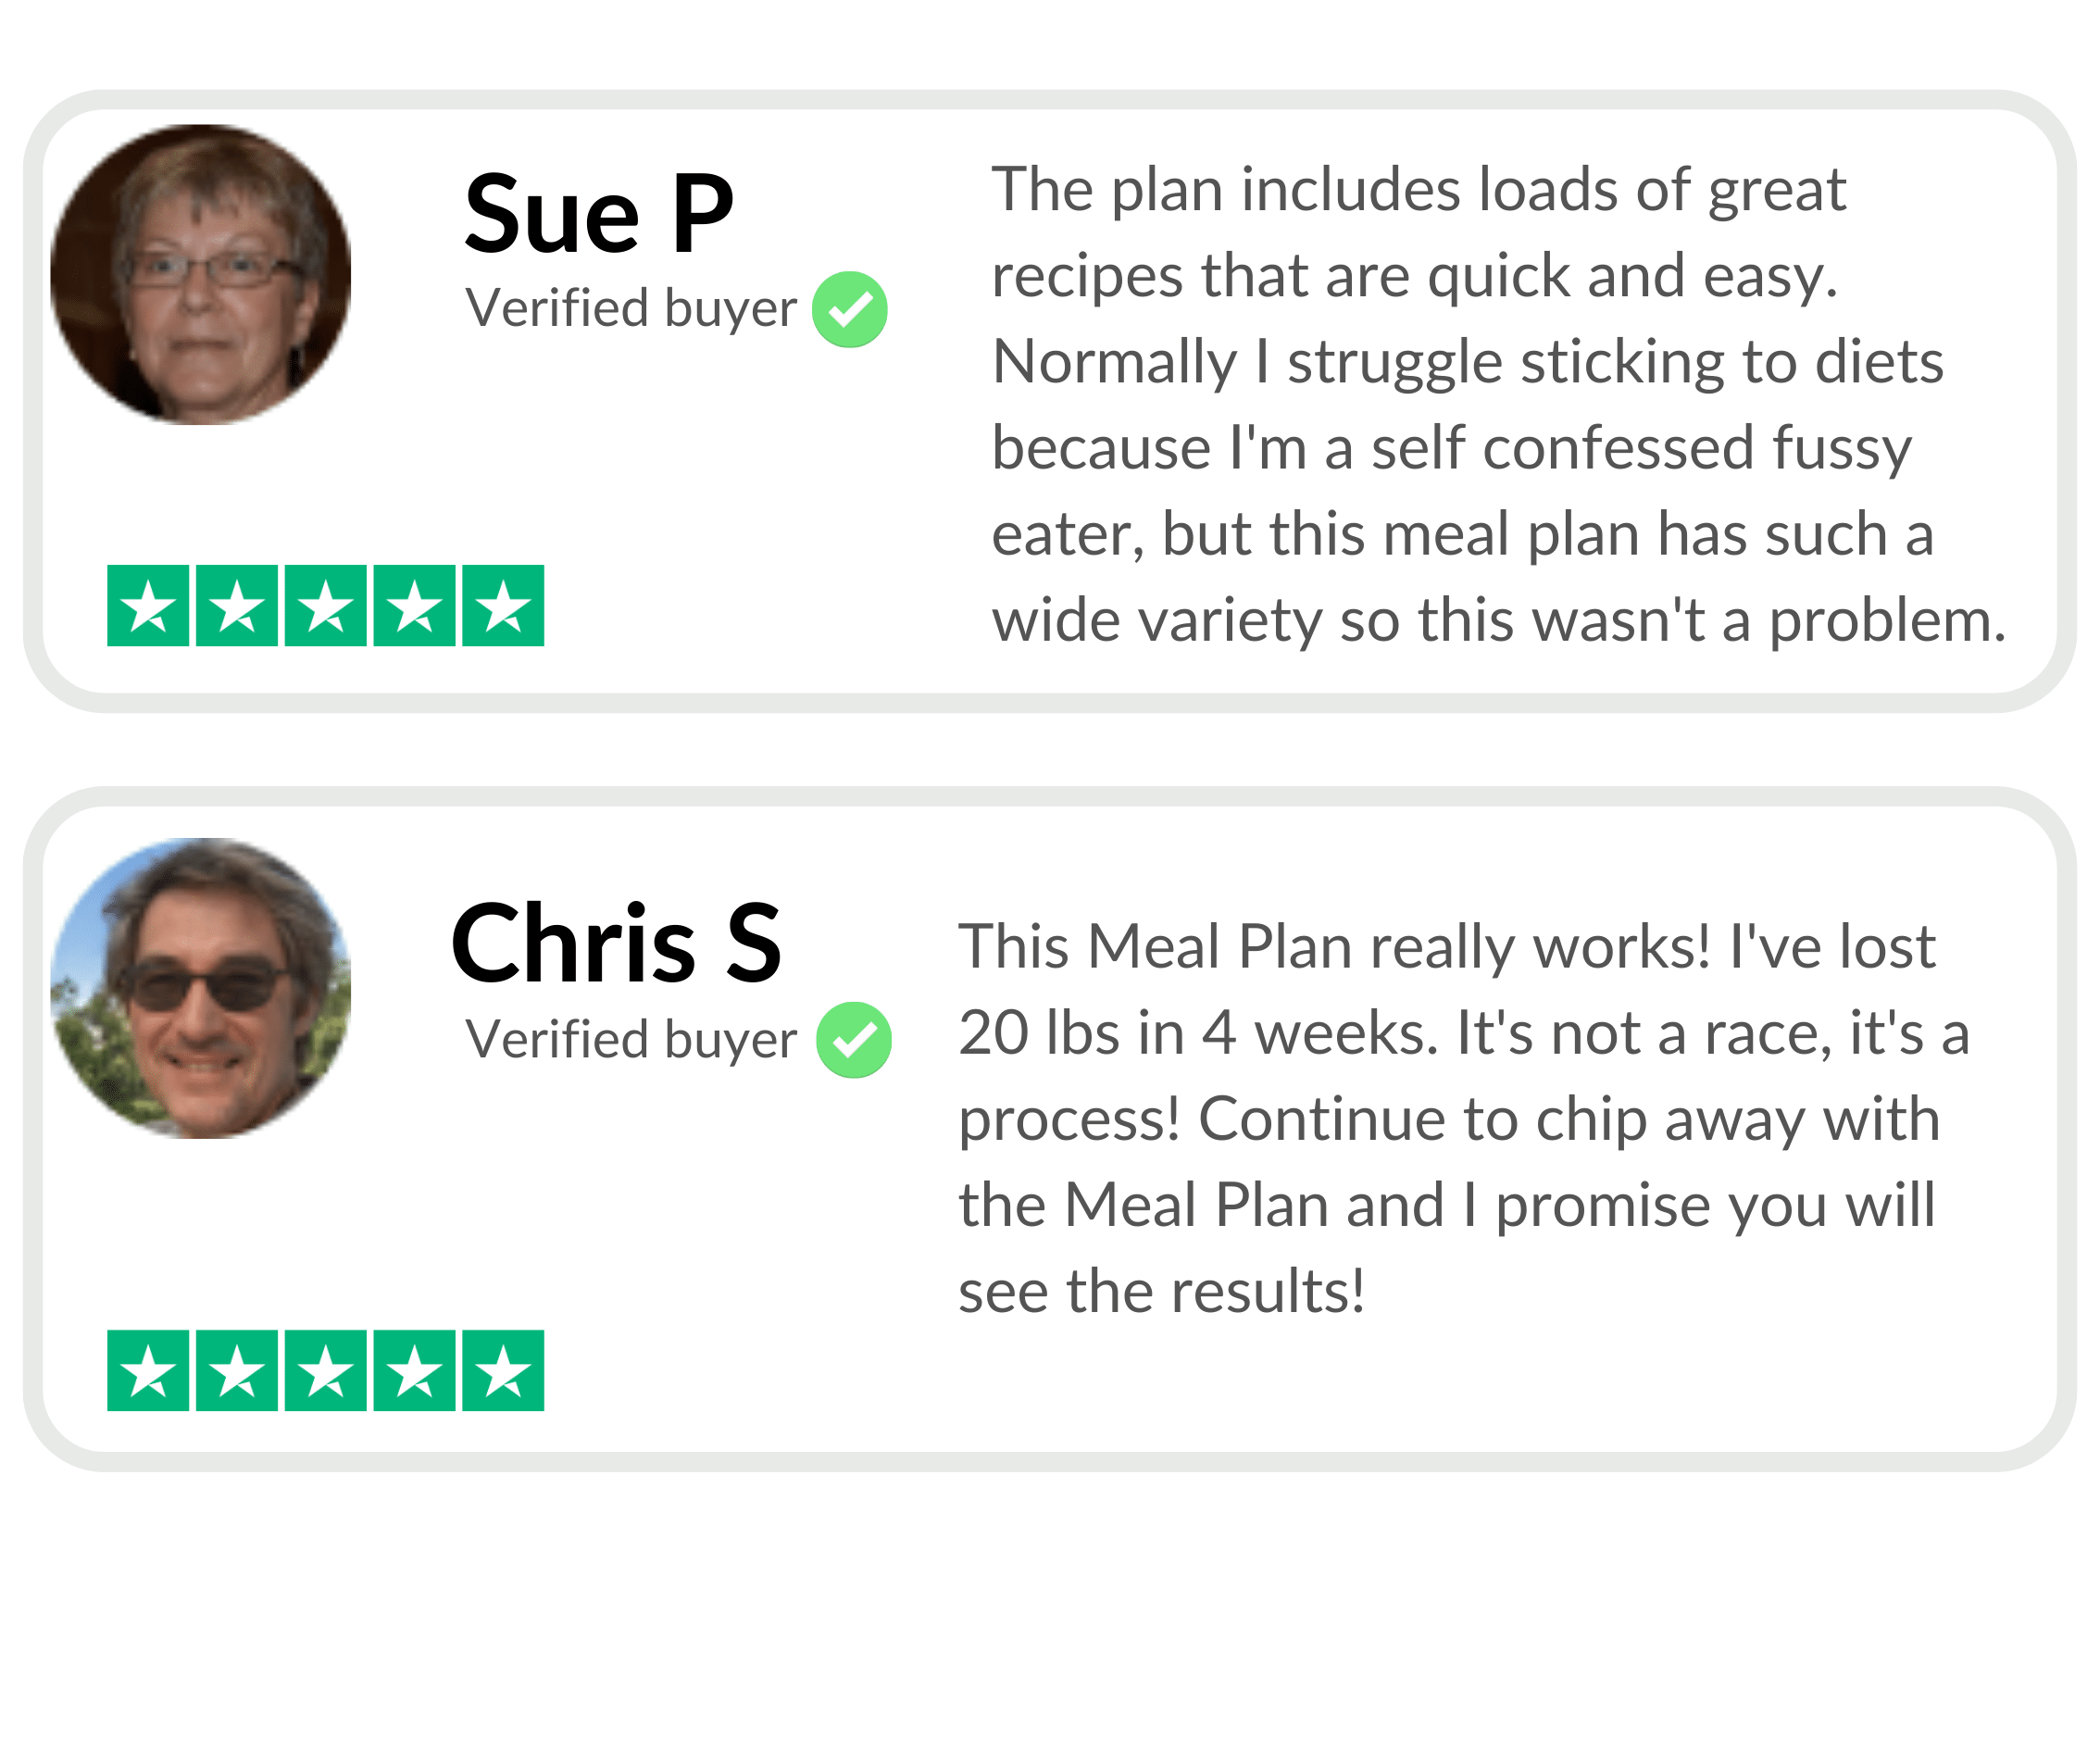This screenshot has height=1750, width=2100.
Task: Click the green verified checkmark beside Chris S
Action: tap(853, 1040)
